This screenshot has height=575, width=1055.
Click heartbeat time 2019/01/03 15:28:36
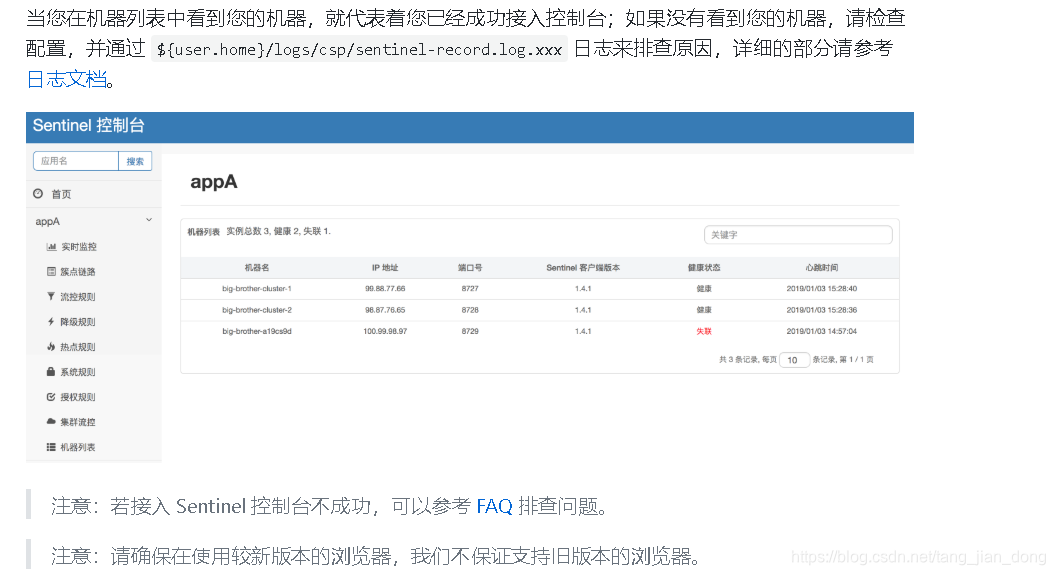[x=822, y=310]
